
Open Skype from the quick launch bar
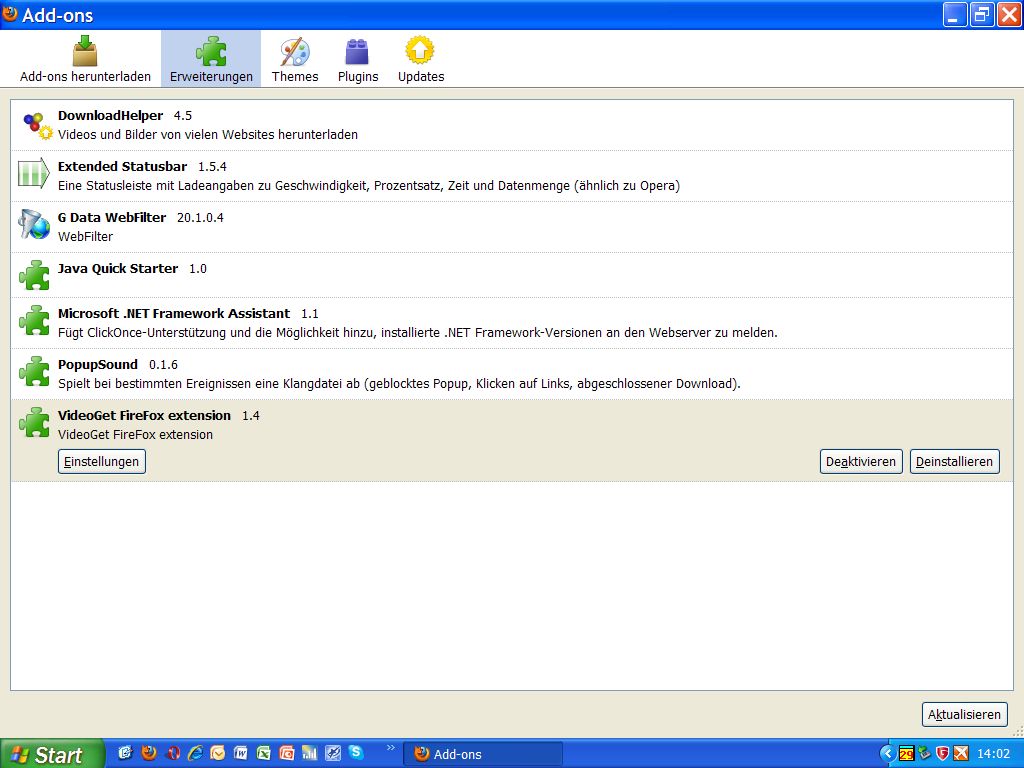pyautogui.click(x=357, y=753)
